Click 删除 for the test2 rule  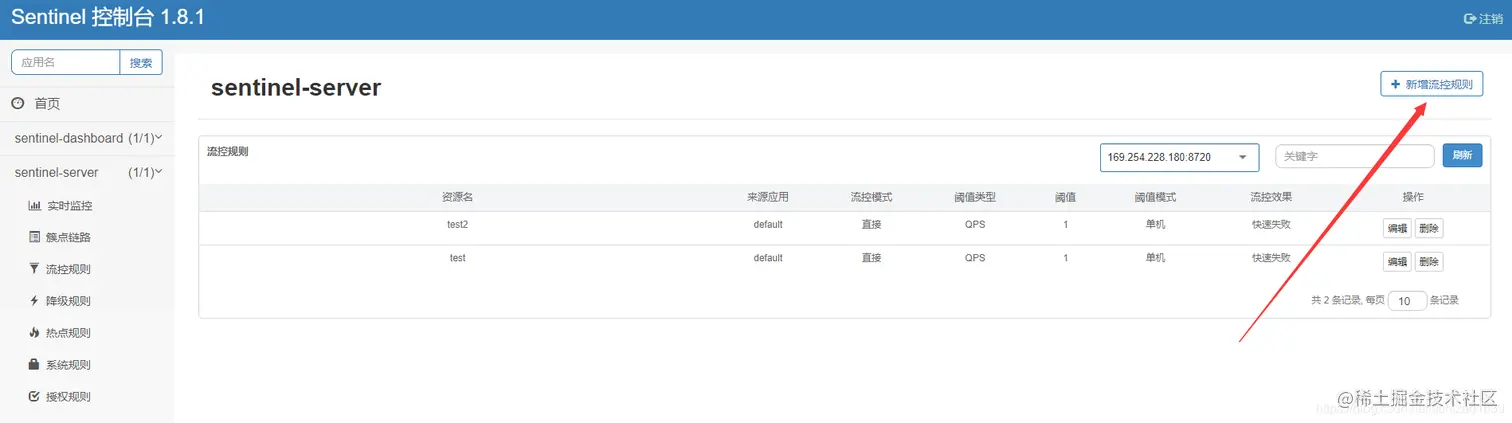[1429, 228]
